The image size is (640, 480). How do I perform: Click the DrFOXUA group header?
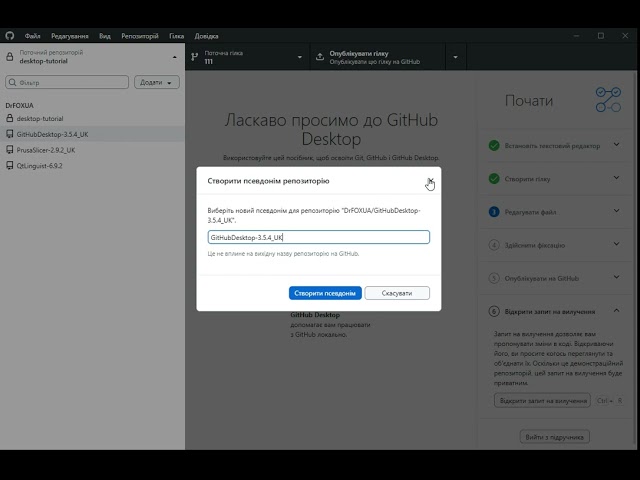click(20, 105)
